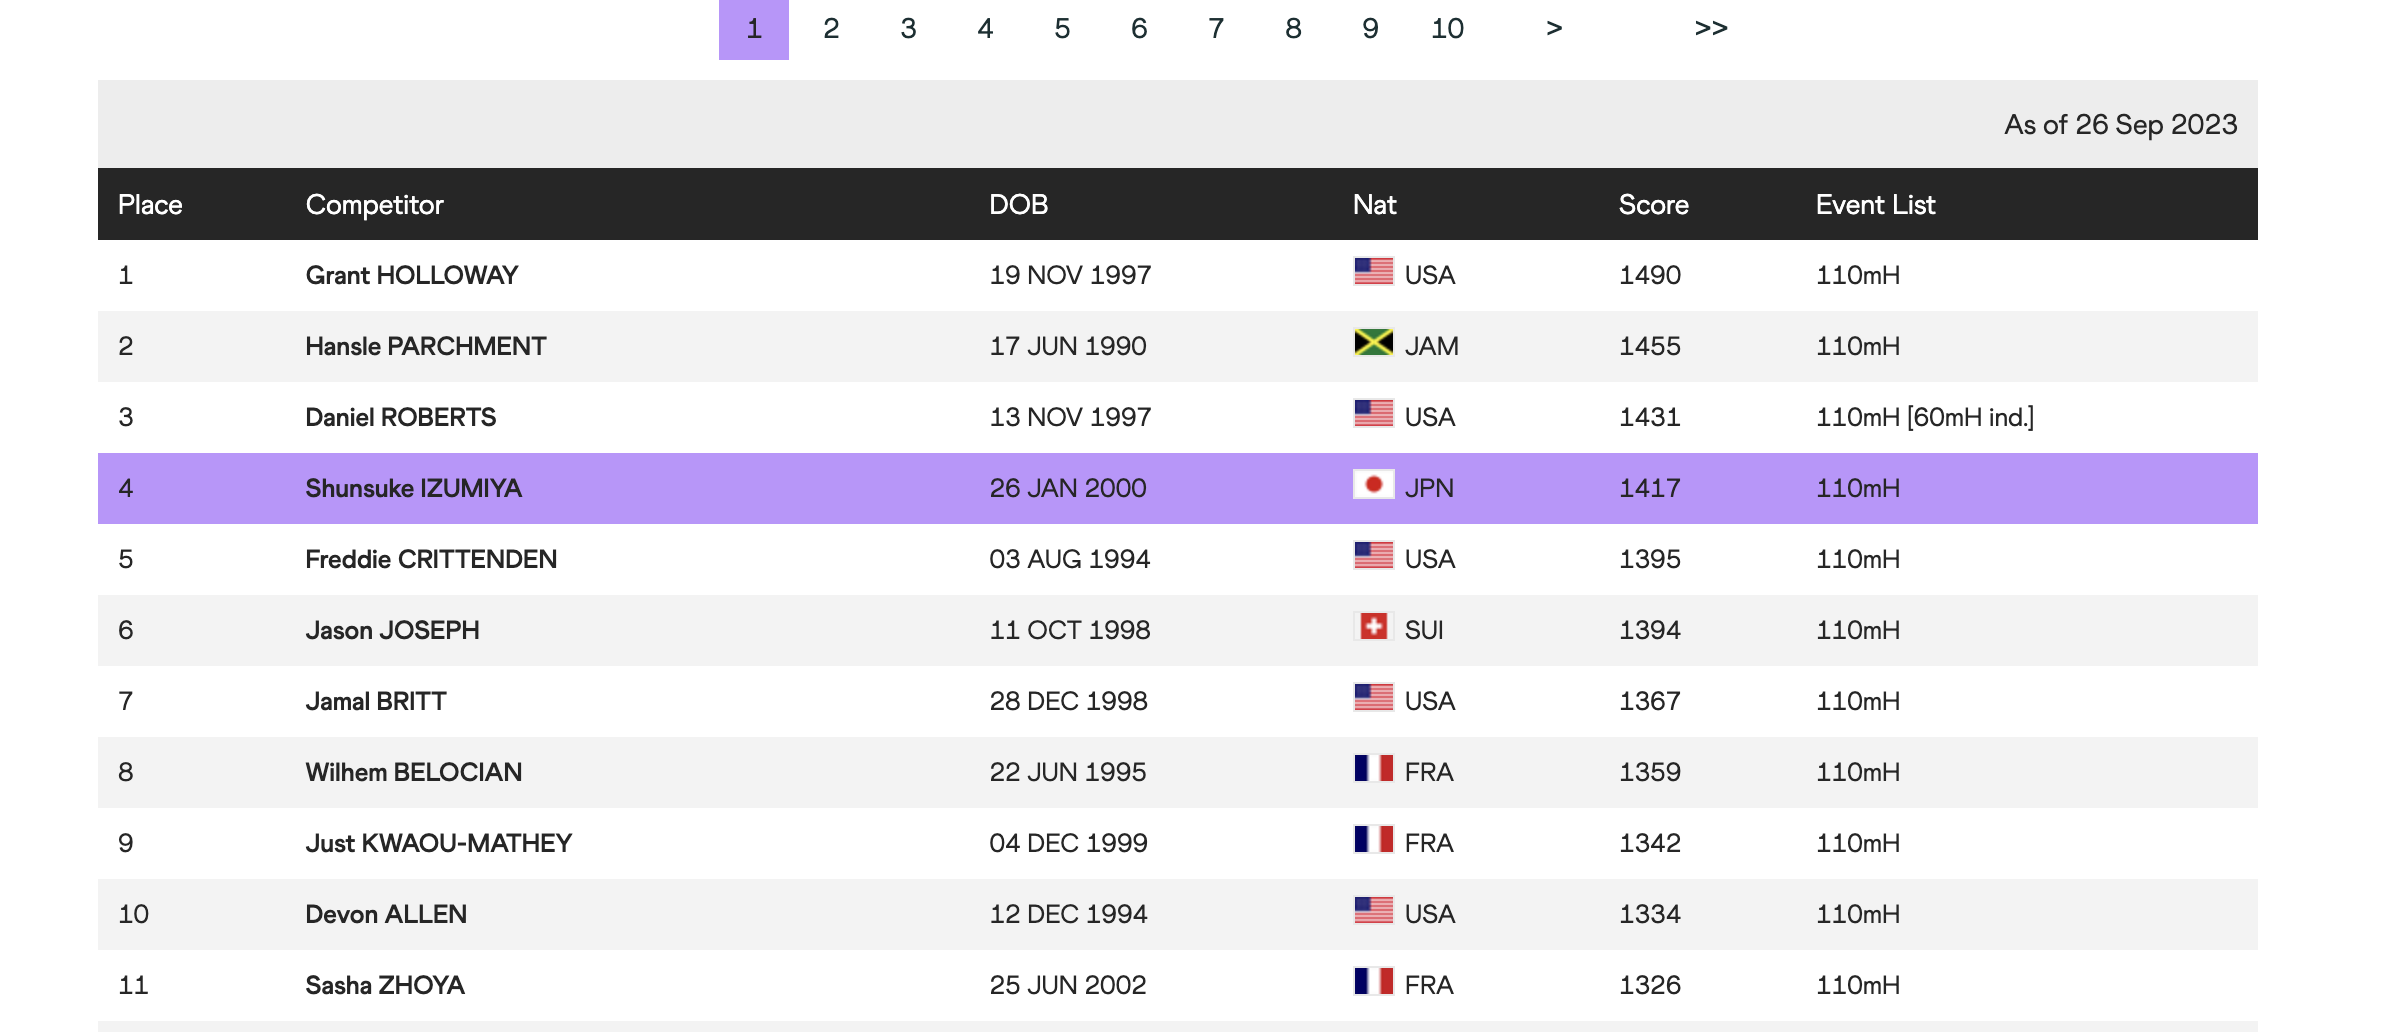The height and width of the screenshot is (1032, 2408).
Task: Open Grant HOLLOWAY's profile
Action: click(x=412, y=275)
